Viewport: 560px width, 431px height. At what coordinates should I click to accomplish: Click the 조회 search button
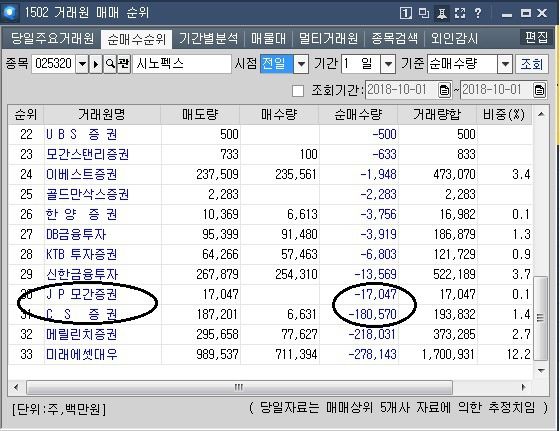click(532, 64)
